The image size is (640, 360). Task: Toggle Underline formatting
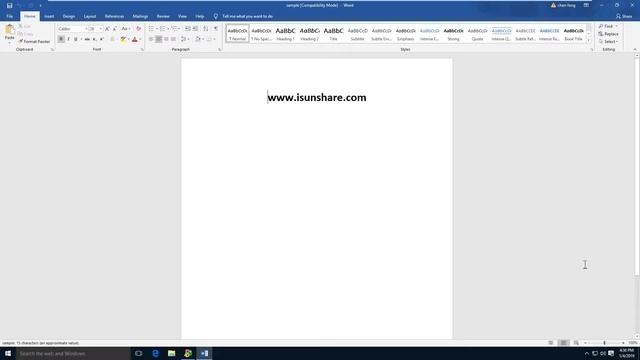76,39
